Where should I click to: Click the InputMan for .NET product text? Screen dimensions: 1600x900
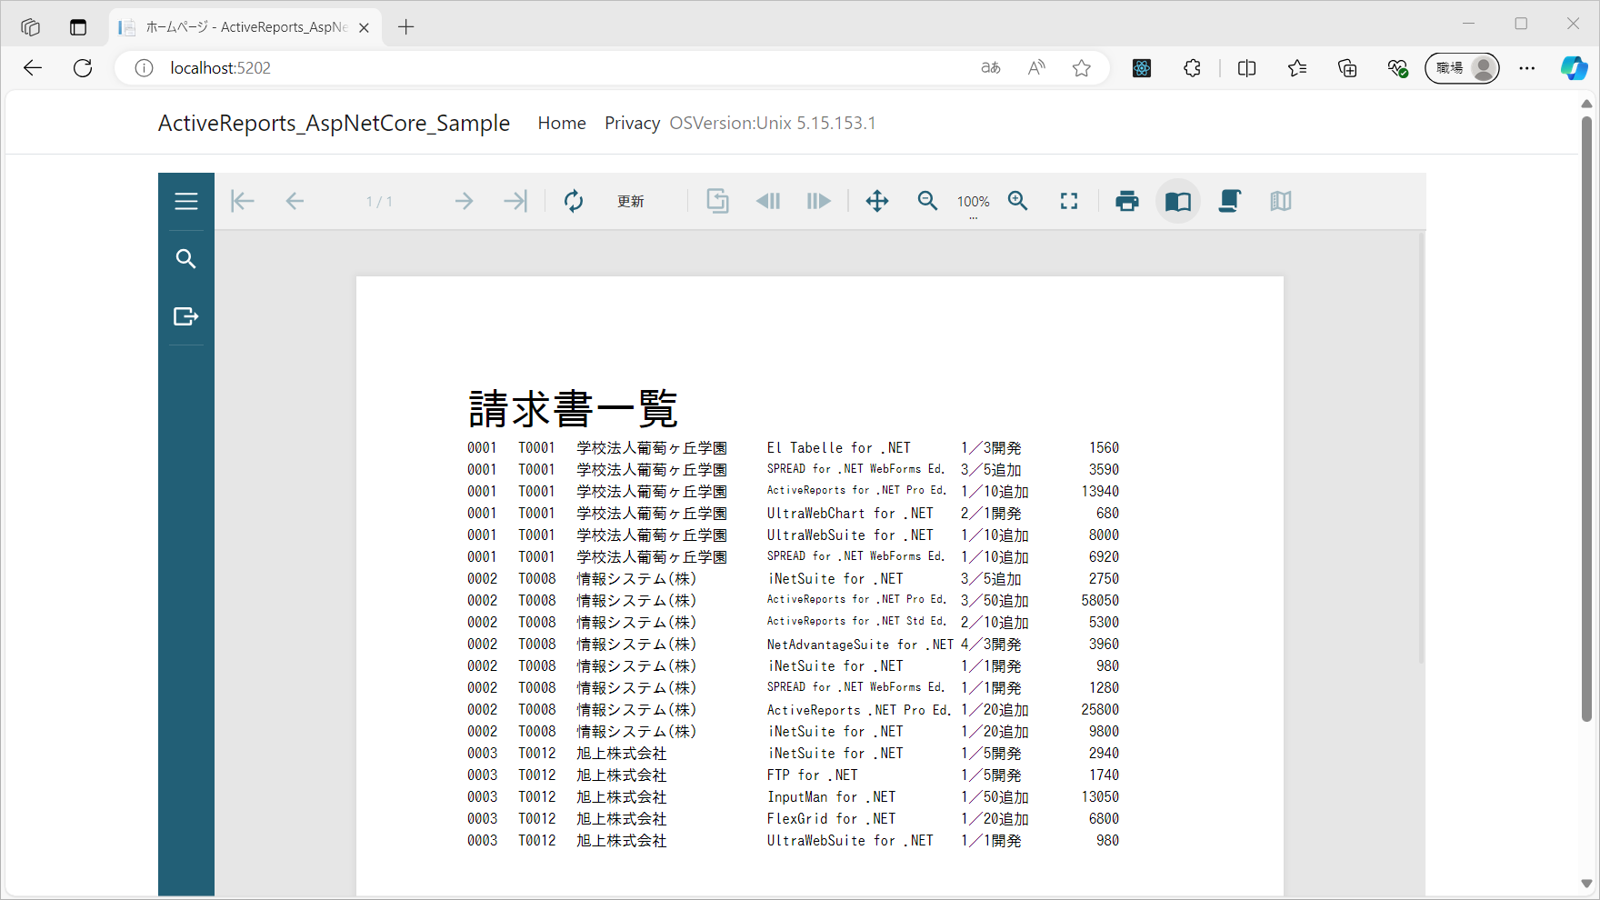click(x=831, y=797)
